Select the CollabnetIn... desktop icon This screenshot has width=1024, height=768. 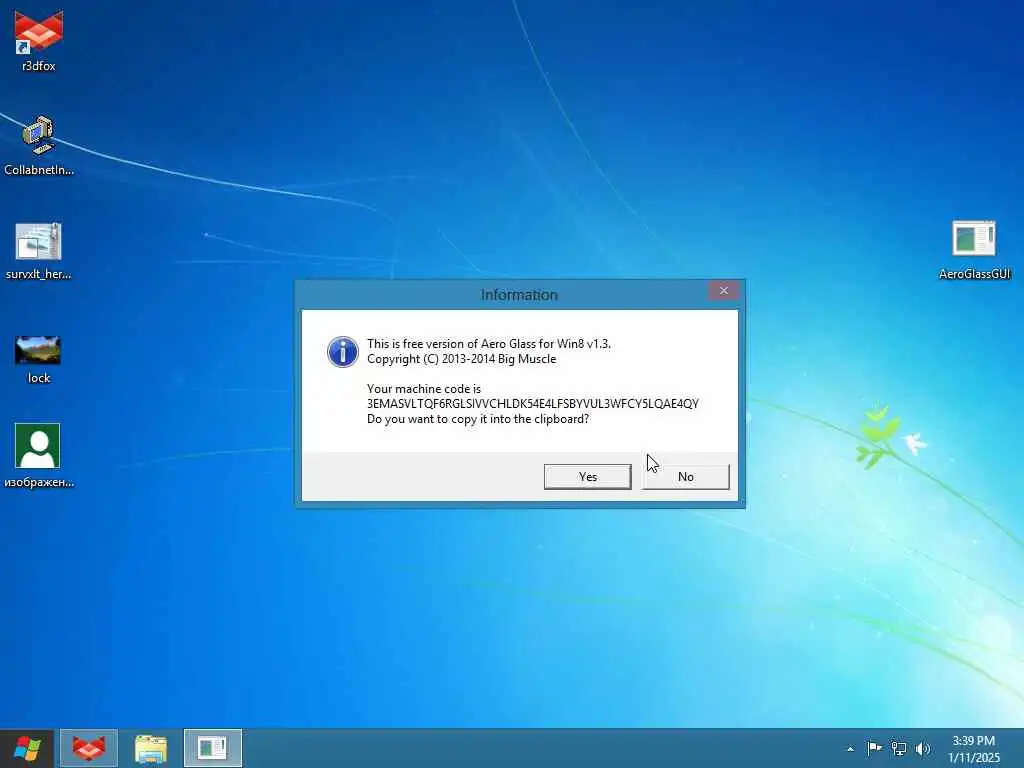(39, 145)
